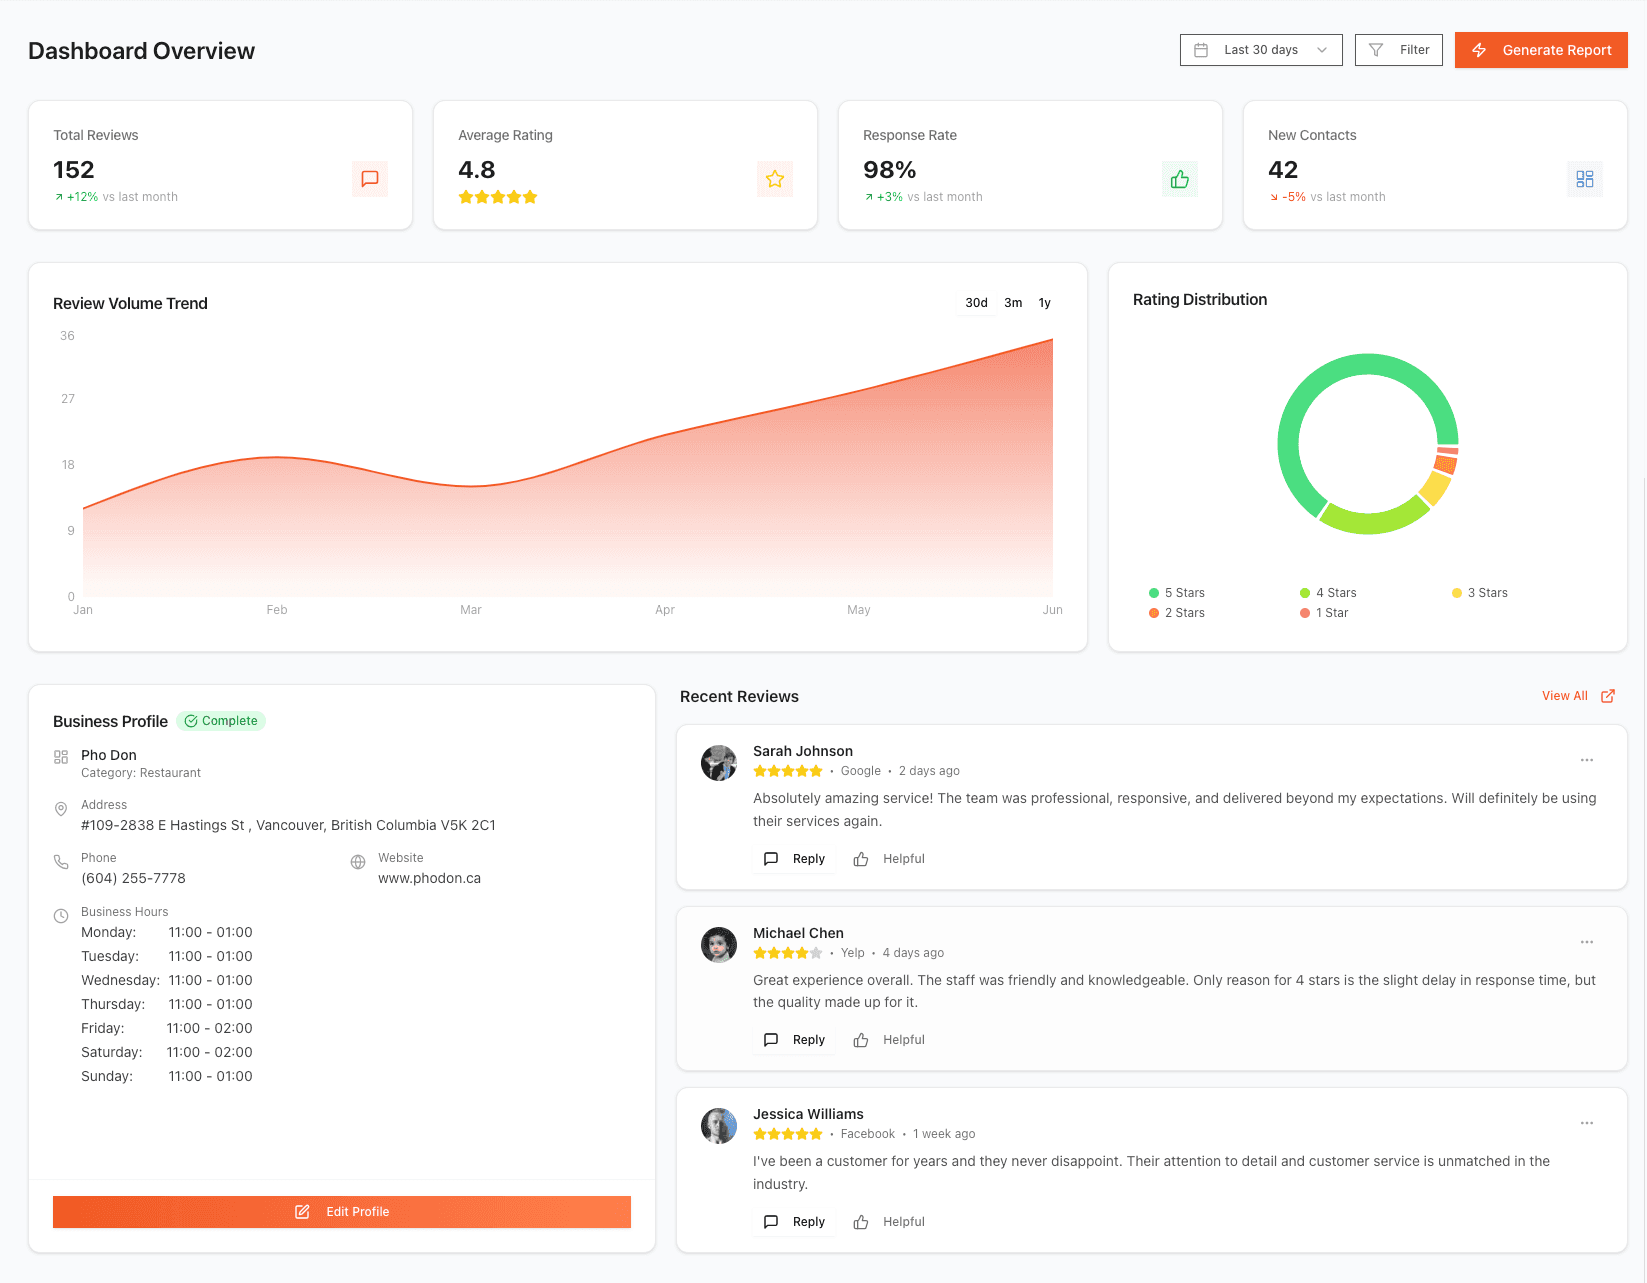Click the pencil icon on Edit Profile

pos(302,1212)
